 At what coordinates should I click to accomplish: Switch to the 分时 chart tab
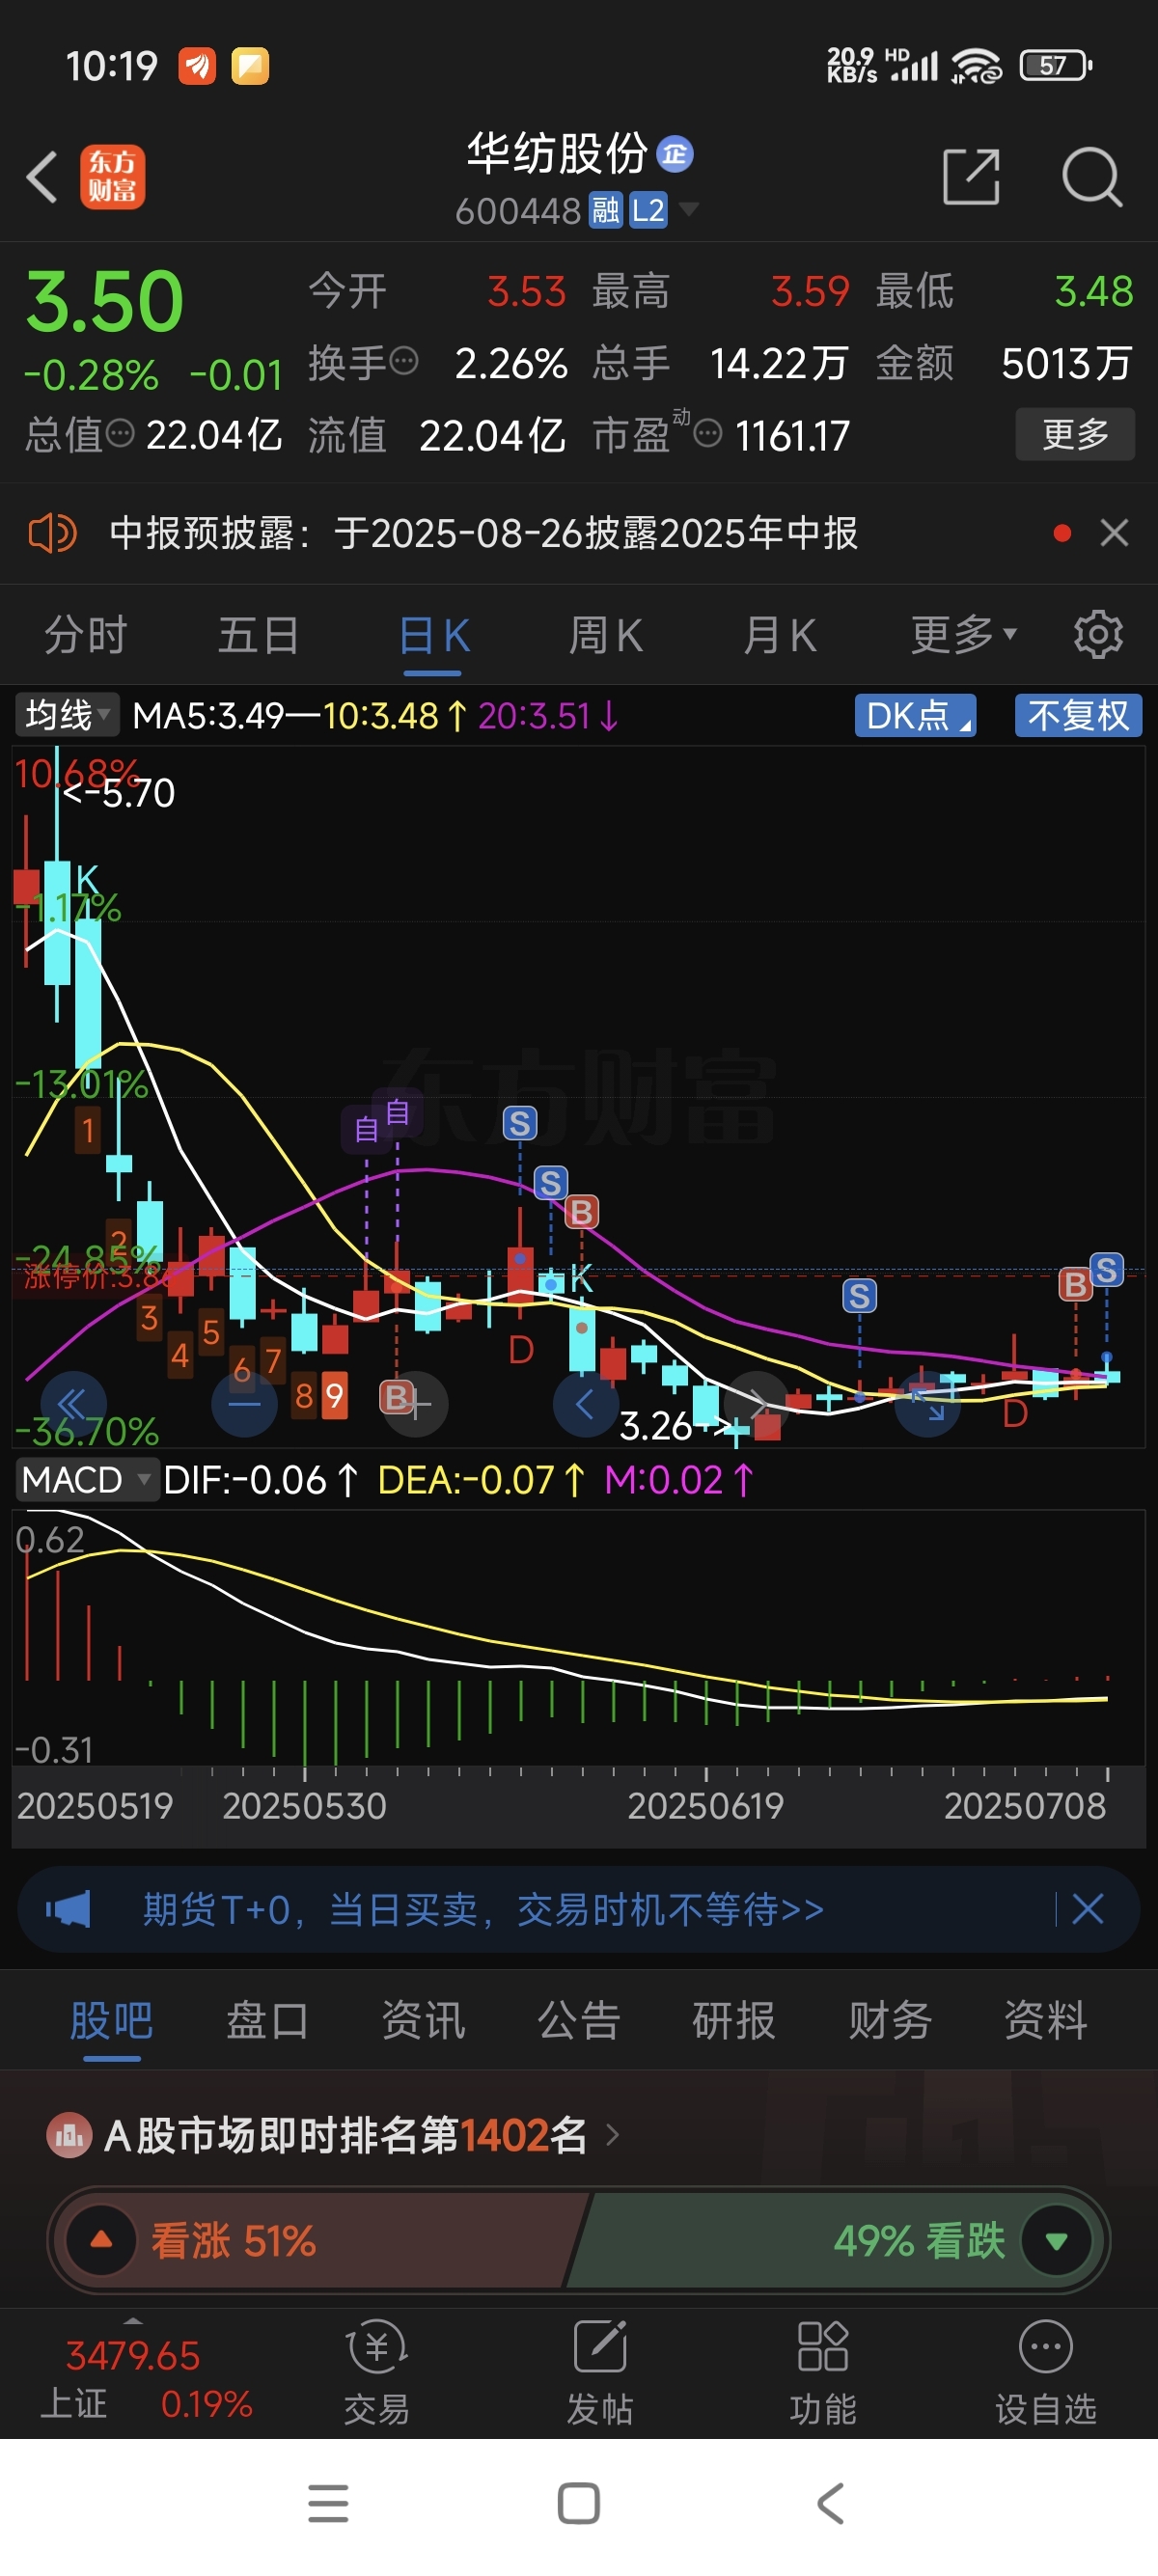[85, 635]
